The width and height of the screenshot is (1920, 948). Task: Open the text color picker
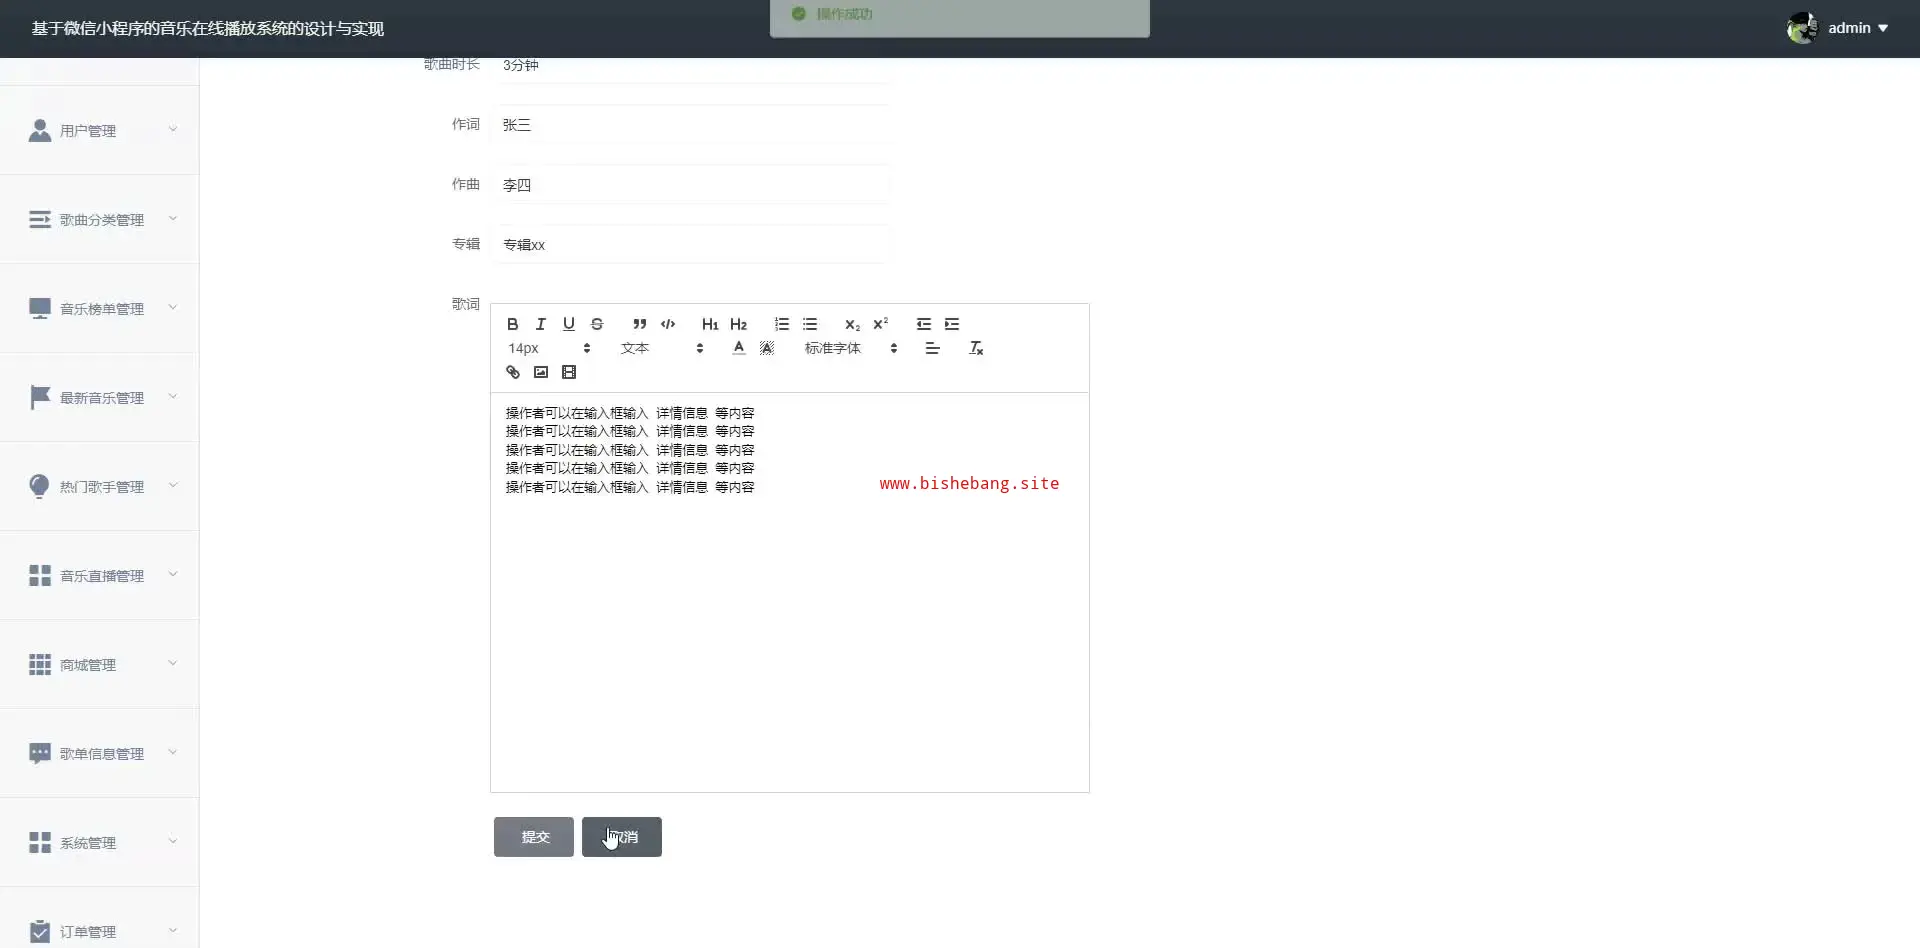pos(738,348)
